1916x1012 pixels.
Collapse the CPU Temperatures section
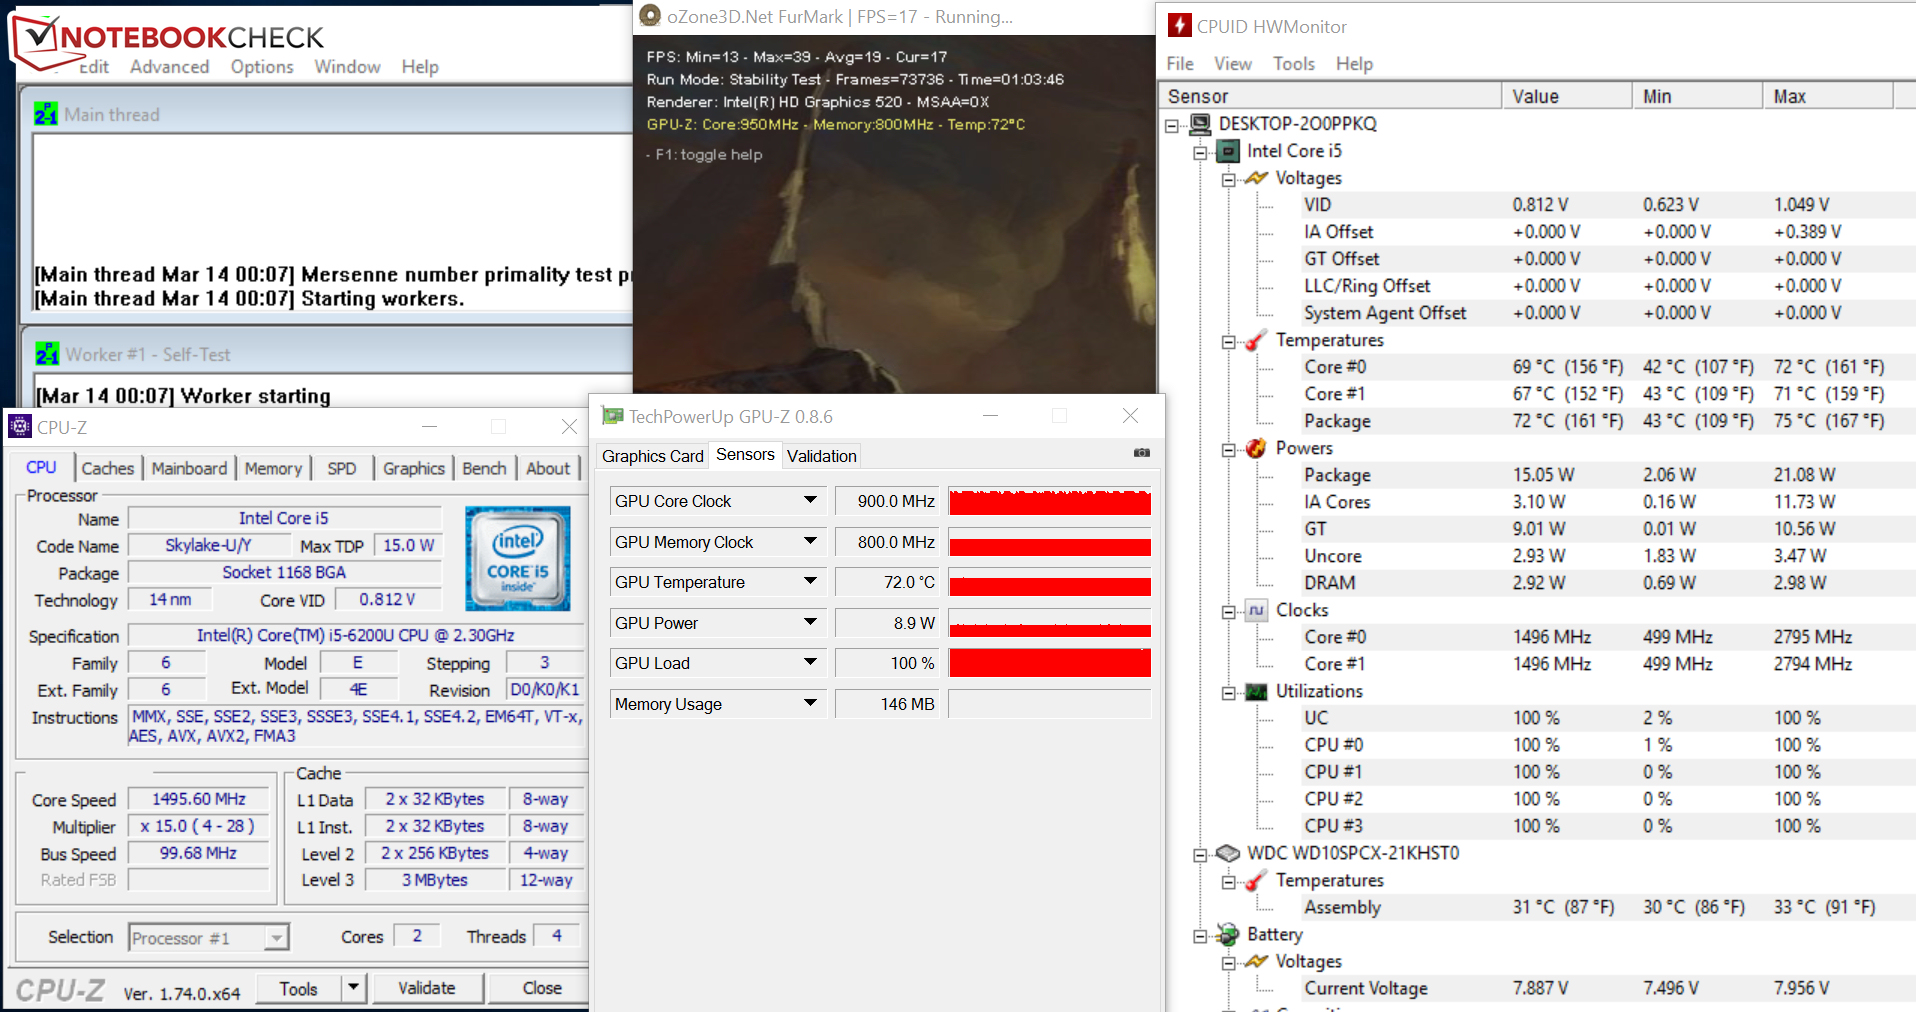click(x=1229, y=341)
